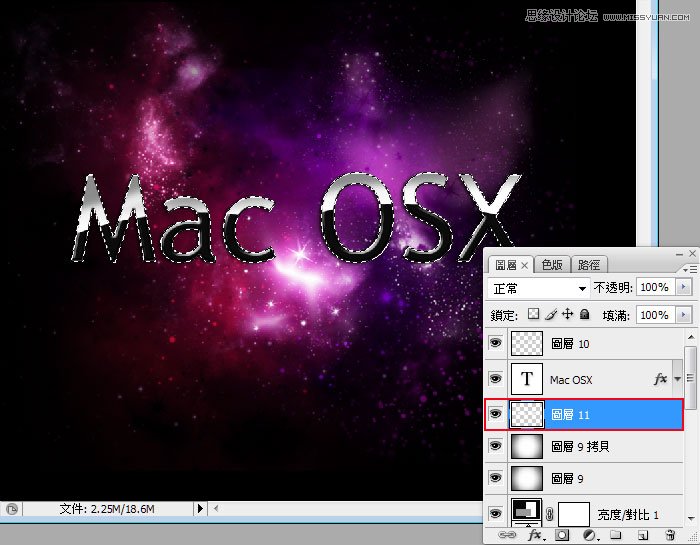Image resolution: width=700 pixels, height=545 pixels.
Task: Click the 圖層 9 thumbnail
Action: coord(527,478)
